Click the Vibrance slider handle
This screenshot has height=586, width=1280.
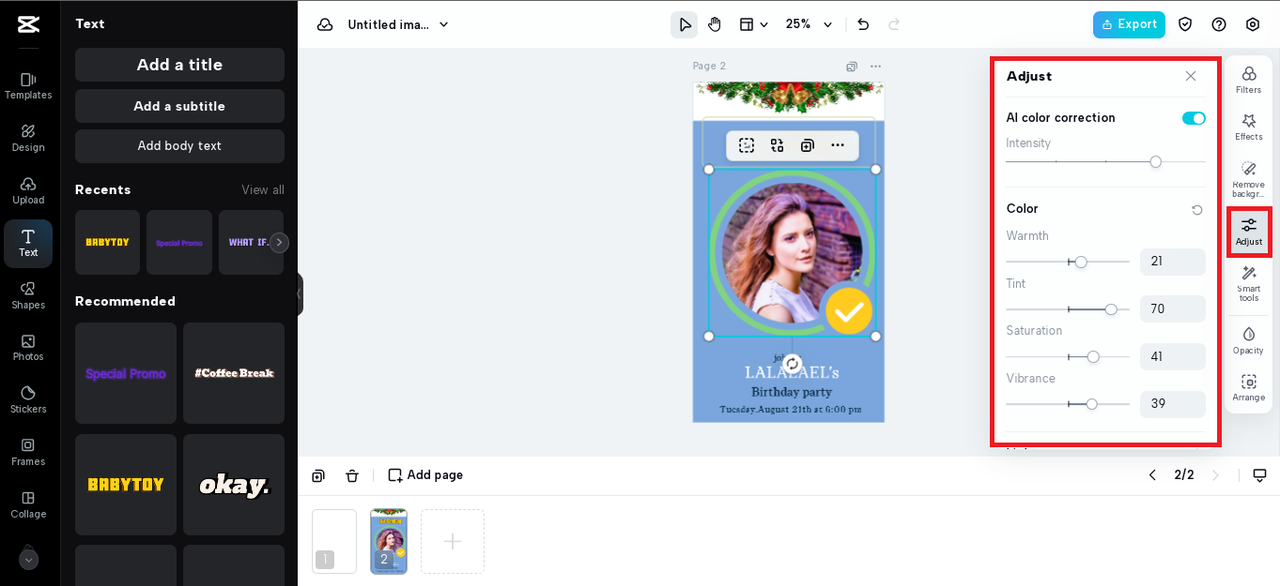1092,404
